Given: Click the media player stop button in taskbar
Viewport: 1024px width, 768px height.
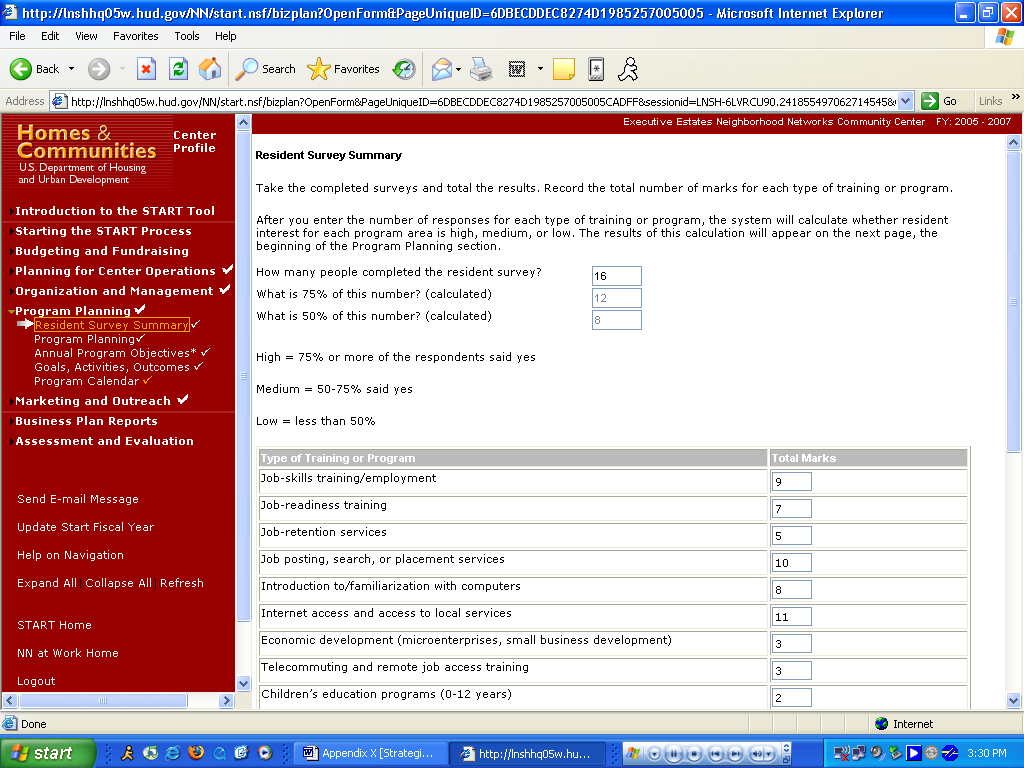Looking at the screenshot, I should coord(694,753).
